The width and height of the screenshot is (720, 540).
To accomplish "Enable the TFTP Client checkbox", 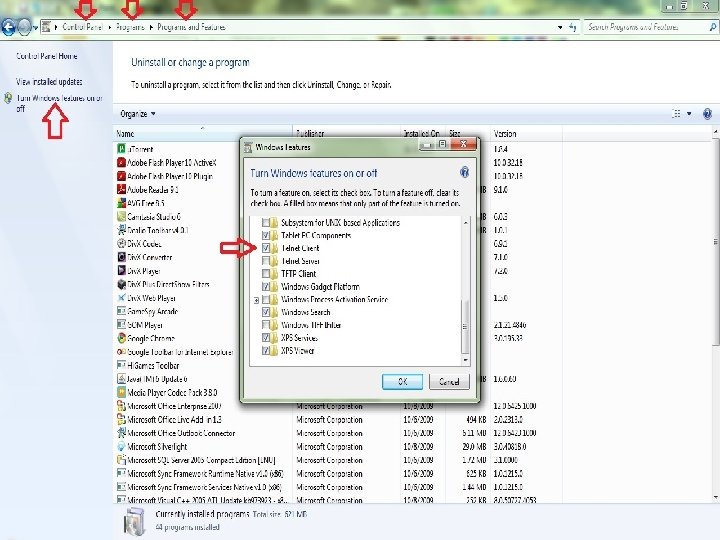I will tap(265, 274).
